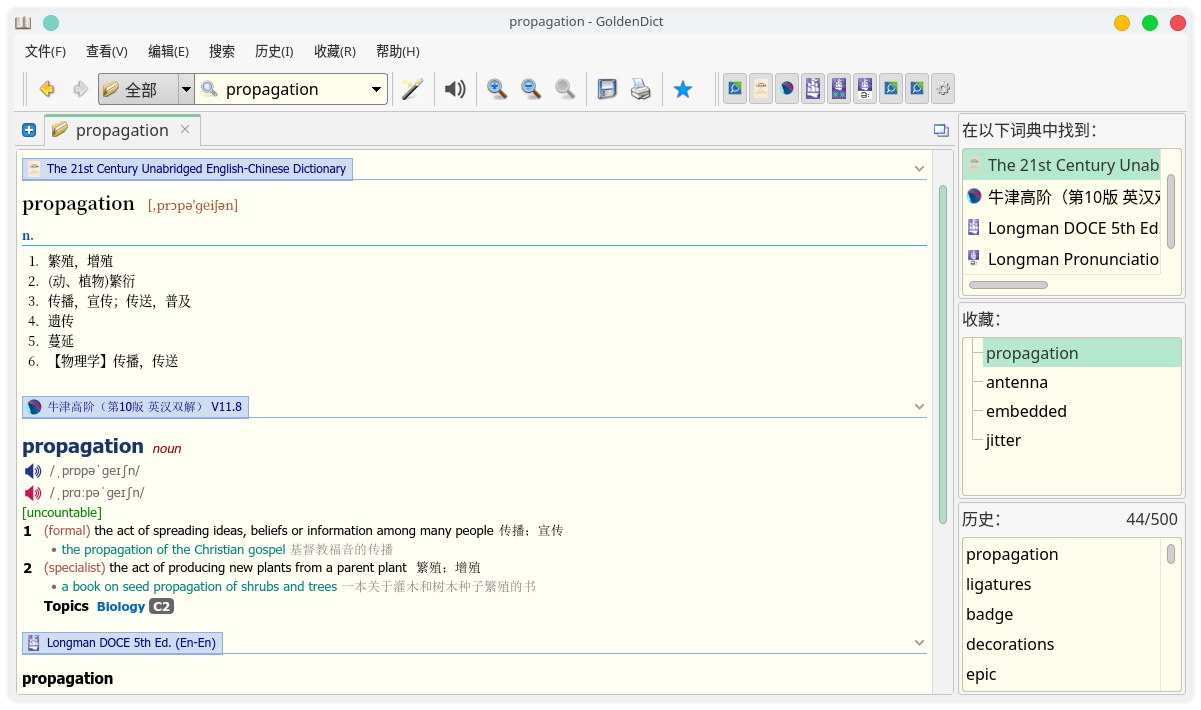Zoom in with the plus magnifier
Image resolution: width=1201 pixels, height=710 pixels.
(497, 89)
